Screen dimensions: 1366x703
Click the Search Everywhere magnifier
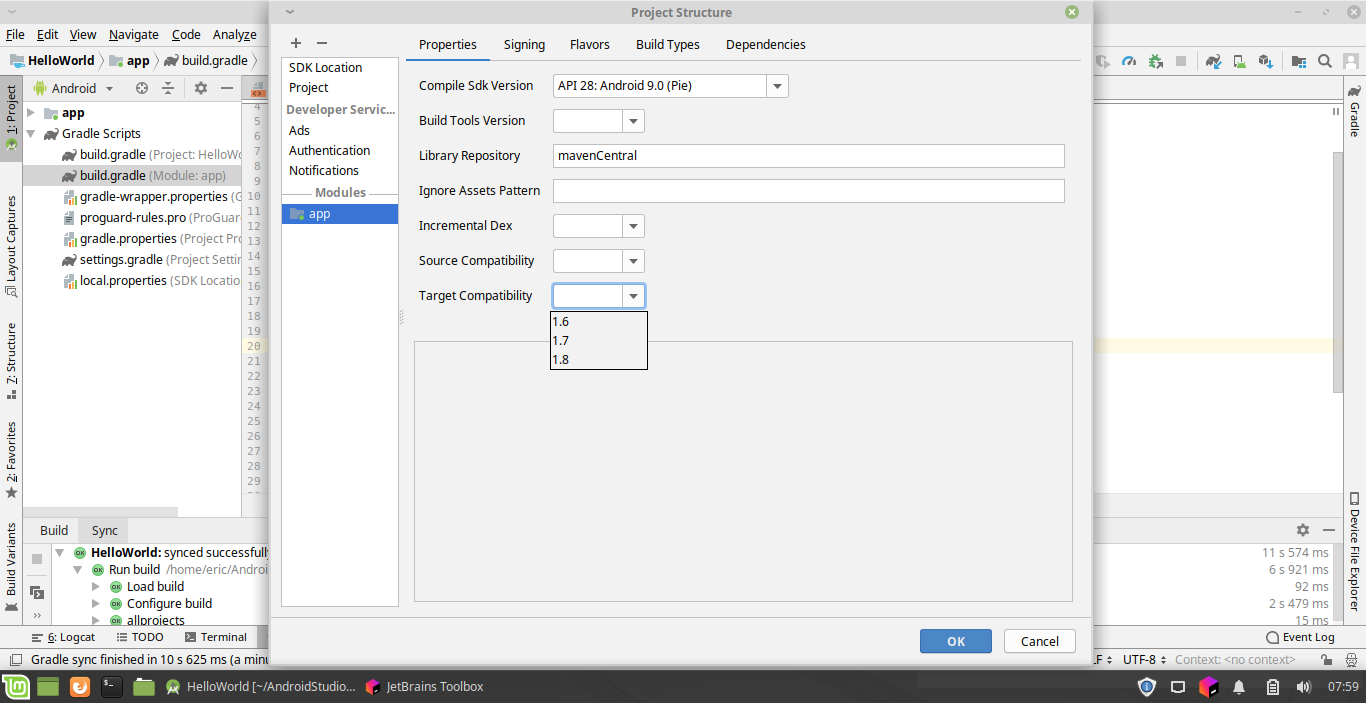1325,61
